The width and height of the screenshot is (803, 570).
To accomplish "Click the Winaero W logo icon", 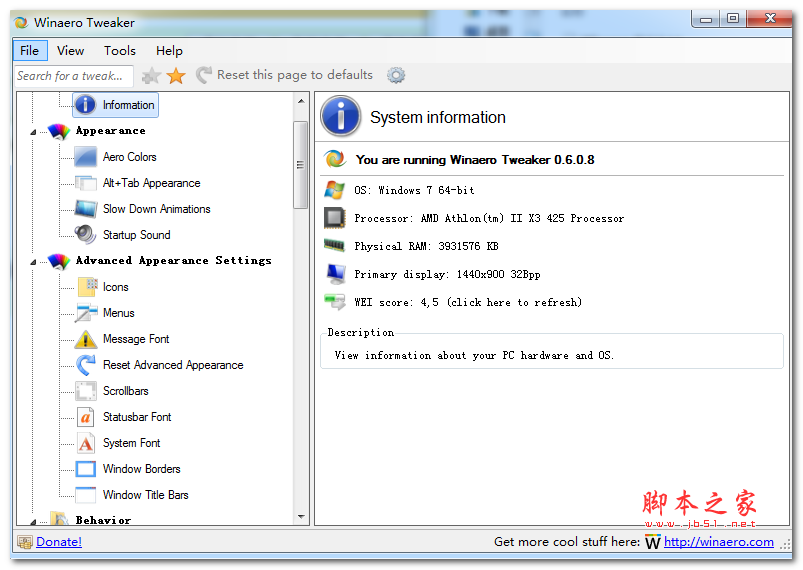I will (652, 542).
